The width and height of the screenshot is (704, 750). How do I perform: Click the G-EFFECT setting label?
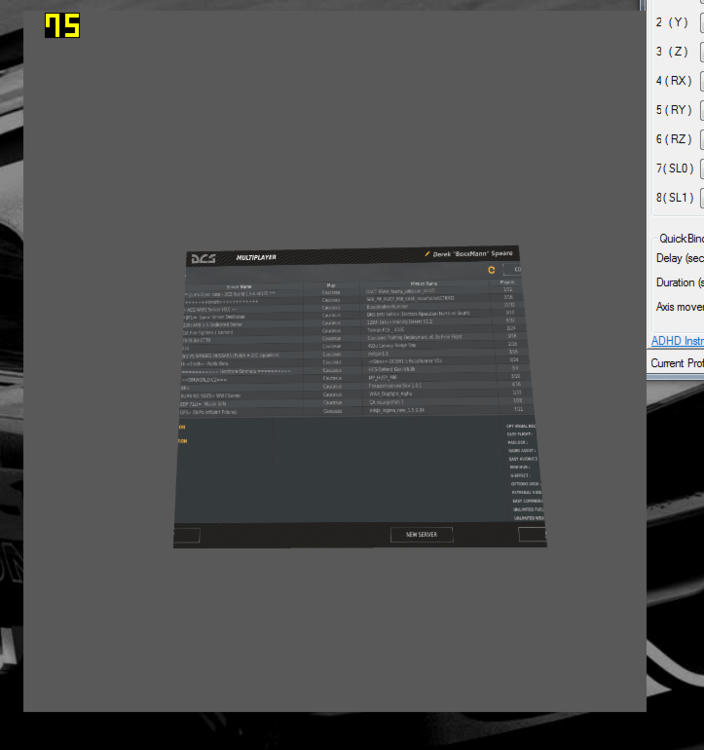pyautogui.click(x=520, y=475)
